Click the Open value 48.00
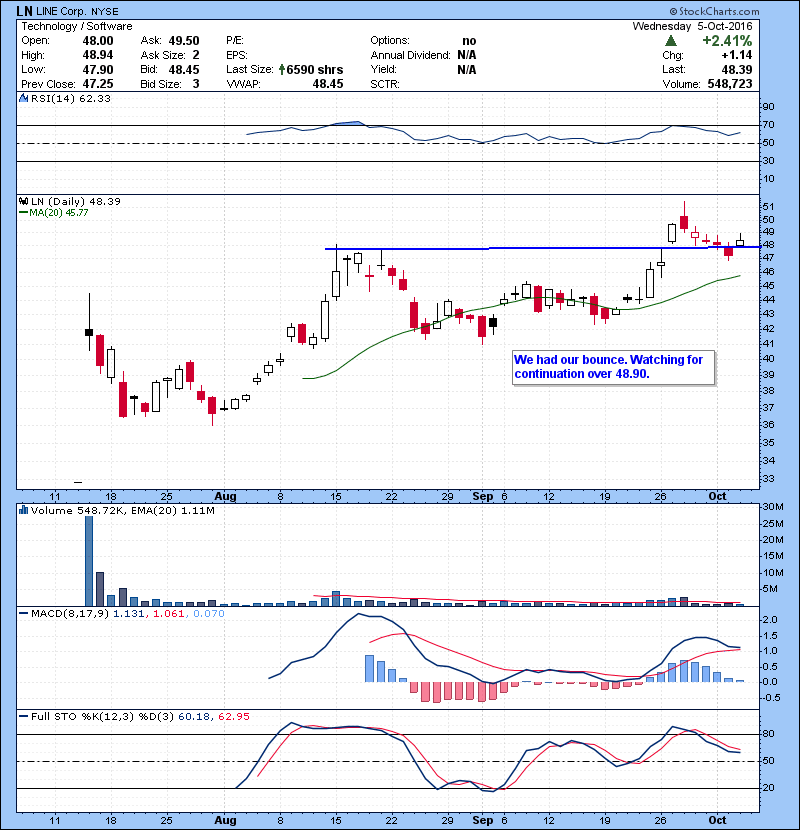The height and width of the screenshot is (830, 800). point(97,41)
